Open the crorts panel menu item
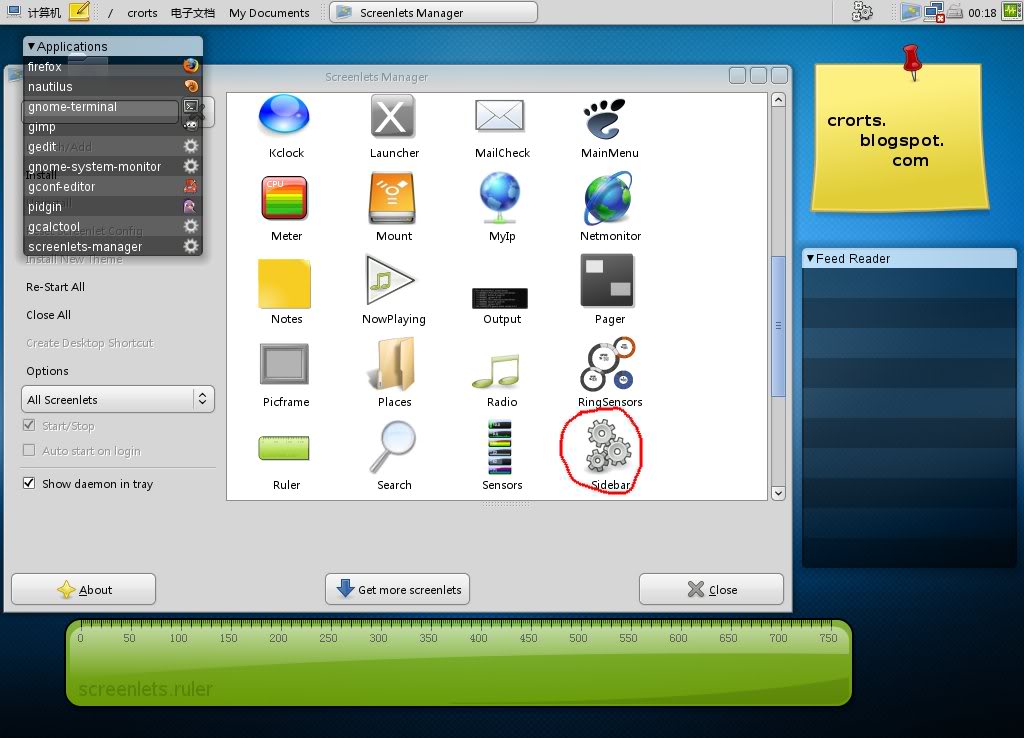Screen dimensions: 1024x738 142,13
